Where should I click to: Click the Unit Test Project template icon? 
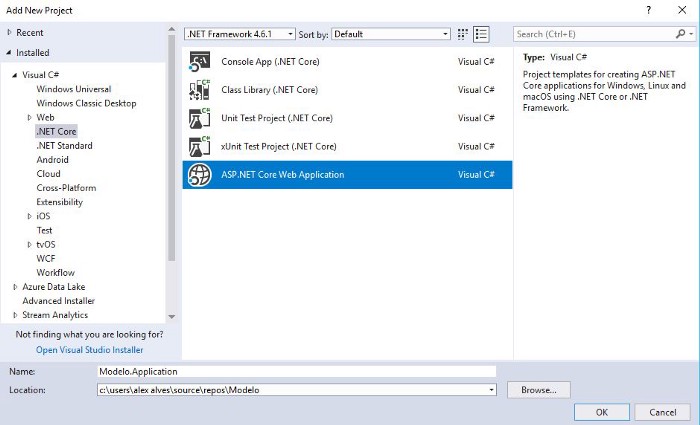coord(199,118)
